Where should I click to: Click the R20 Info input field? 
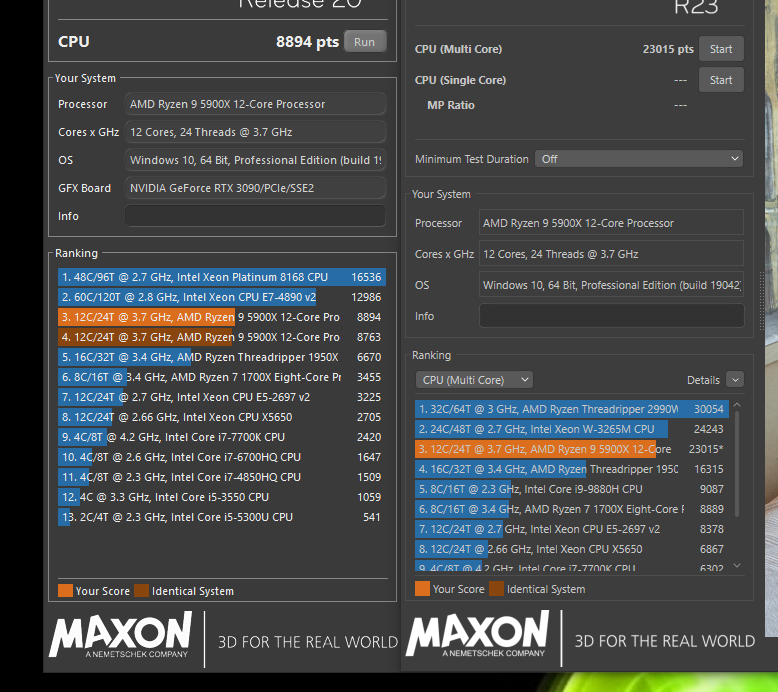[x=255, y=216]
